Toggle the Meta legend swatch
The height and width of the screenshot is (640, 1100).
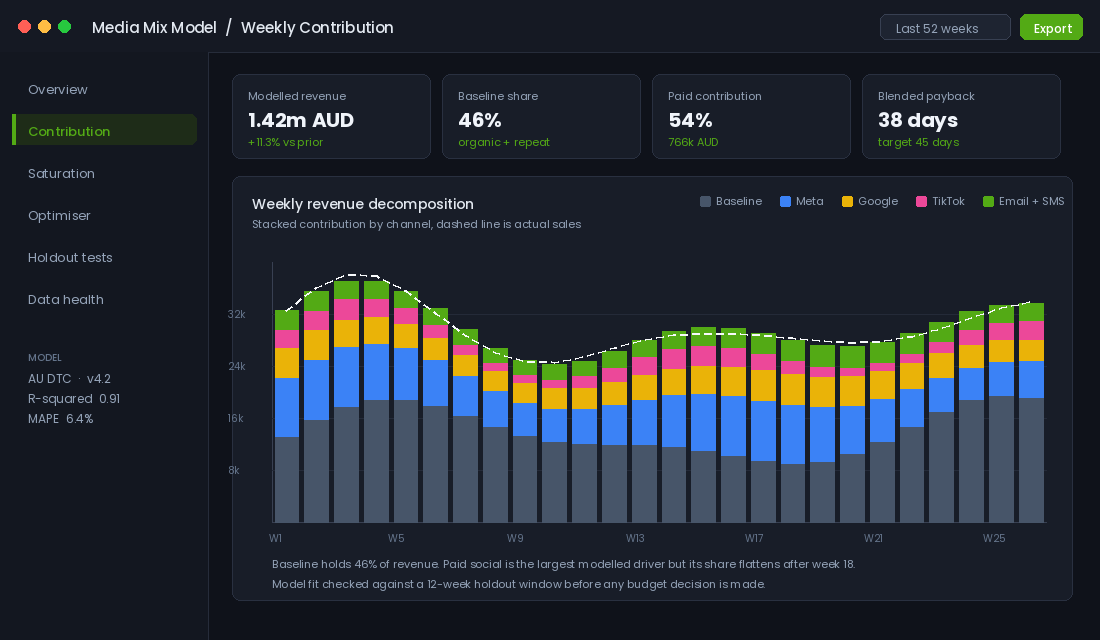click(785, 201)
